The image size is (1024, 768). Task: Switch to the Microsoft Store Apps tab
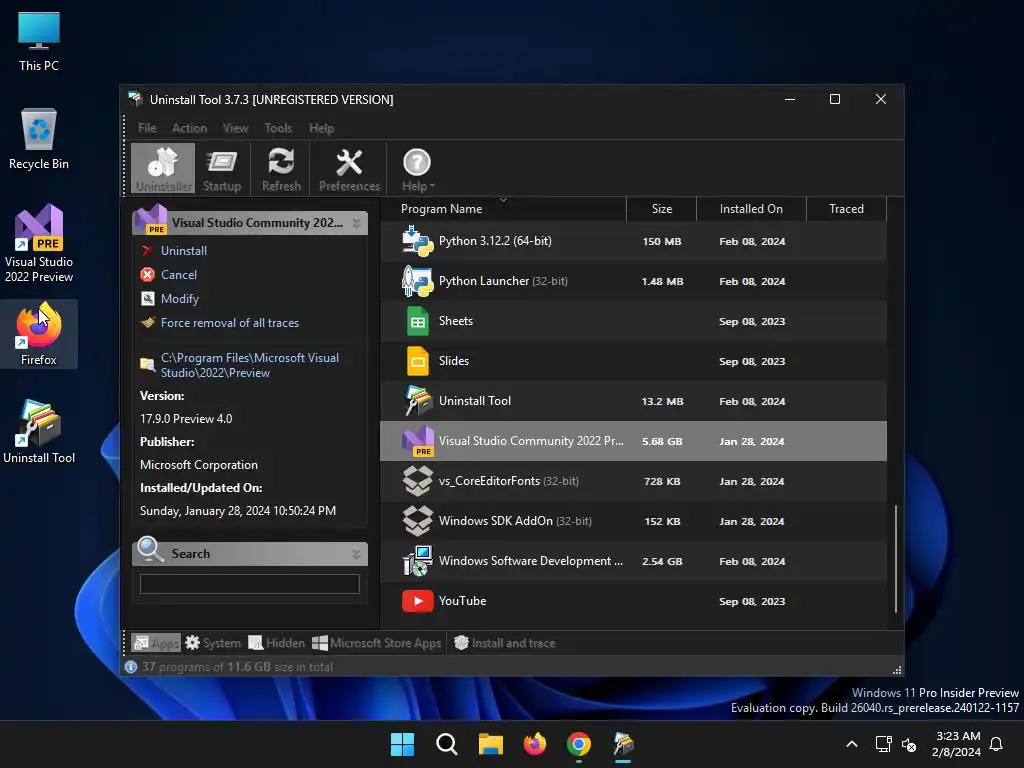[377, 643]
